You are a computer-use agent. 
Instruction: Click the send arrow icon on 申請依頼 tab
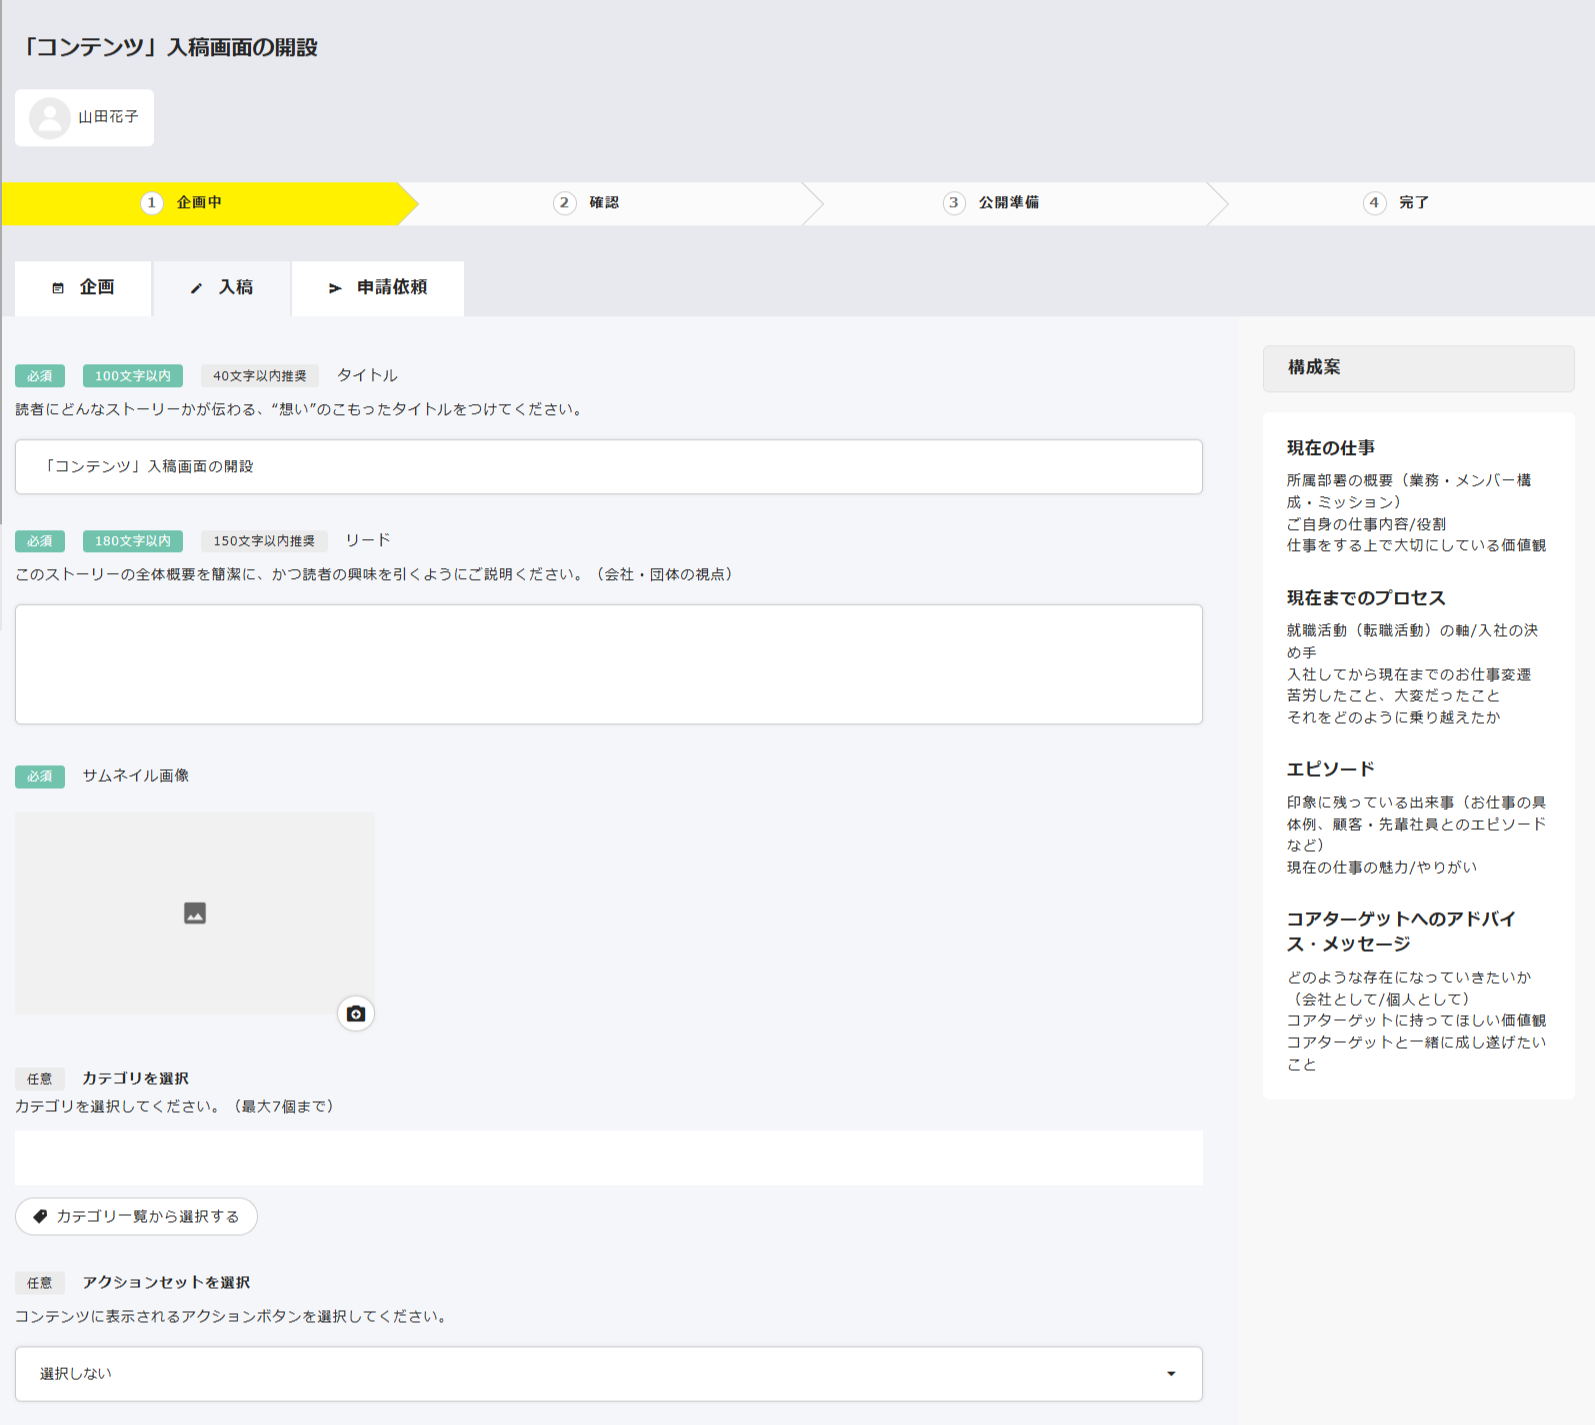(335, 288)
